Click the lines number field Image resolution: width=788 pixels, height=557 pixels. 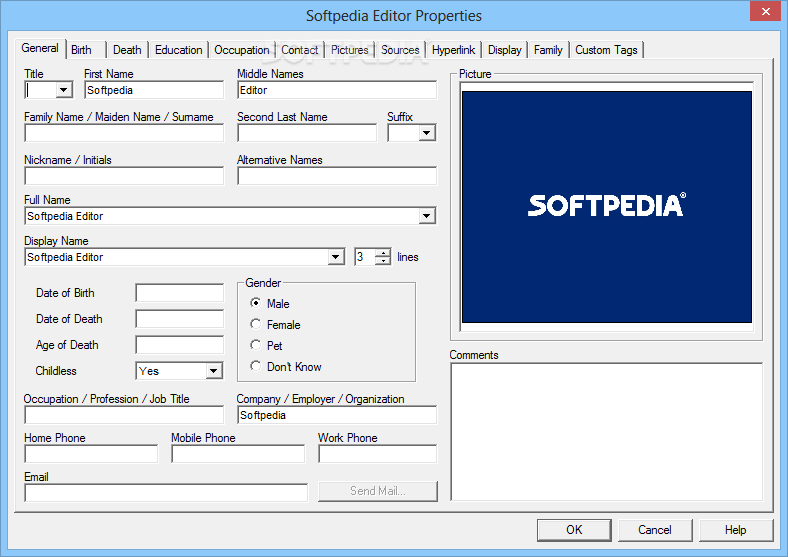(365, 257)
